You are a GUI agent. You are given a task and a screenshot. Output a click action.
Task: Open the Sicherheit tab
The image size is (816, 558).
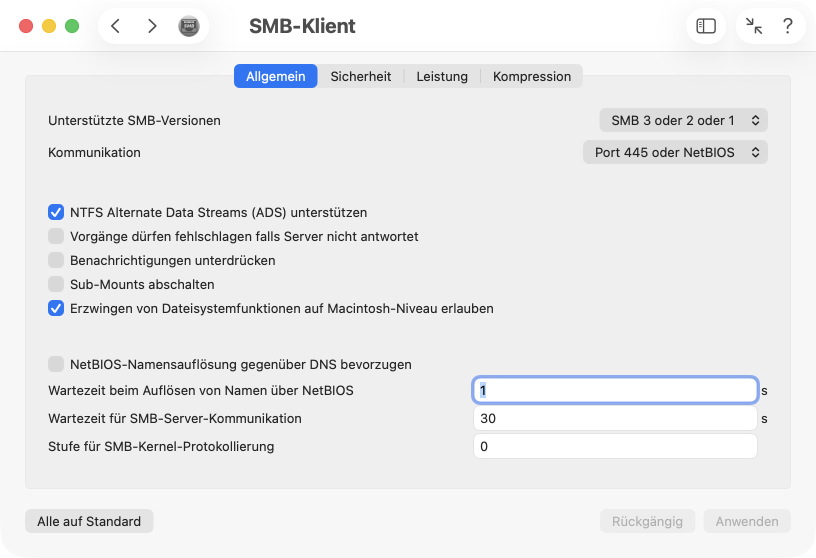pyautogui.click(x=361, y=76)
